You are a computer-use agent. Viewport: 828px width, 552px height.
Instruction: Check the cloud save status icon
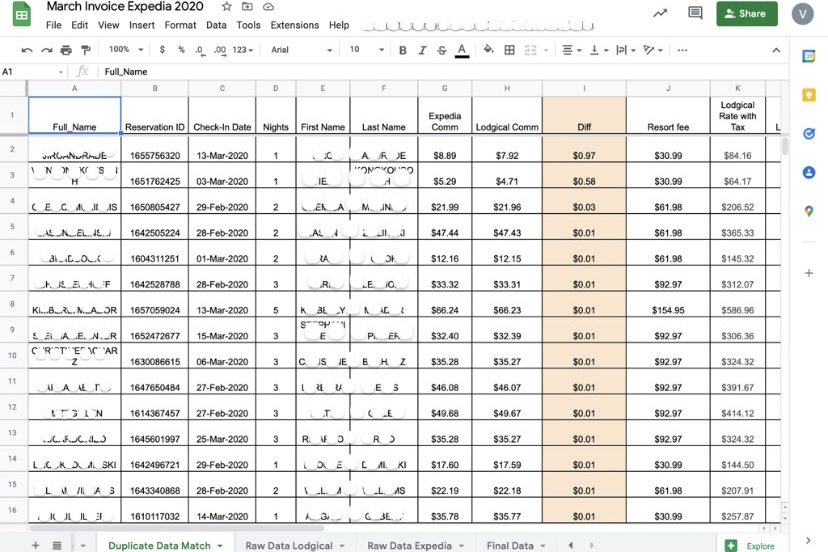pyautogui.click(x=268, y=7)
